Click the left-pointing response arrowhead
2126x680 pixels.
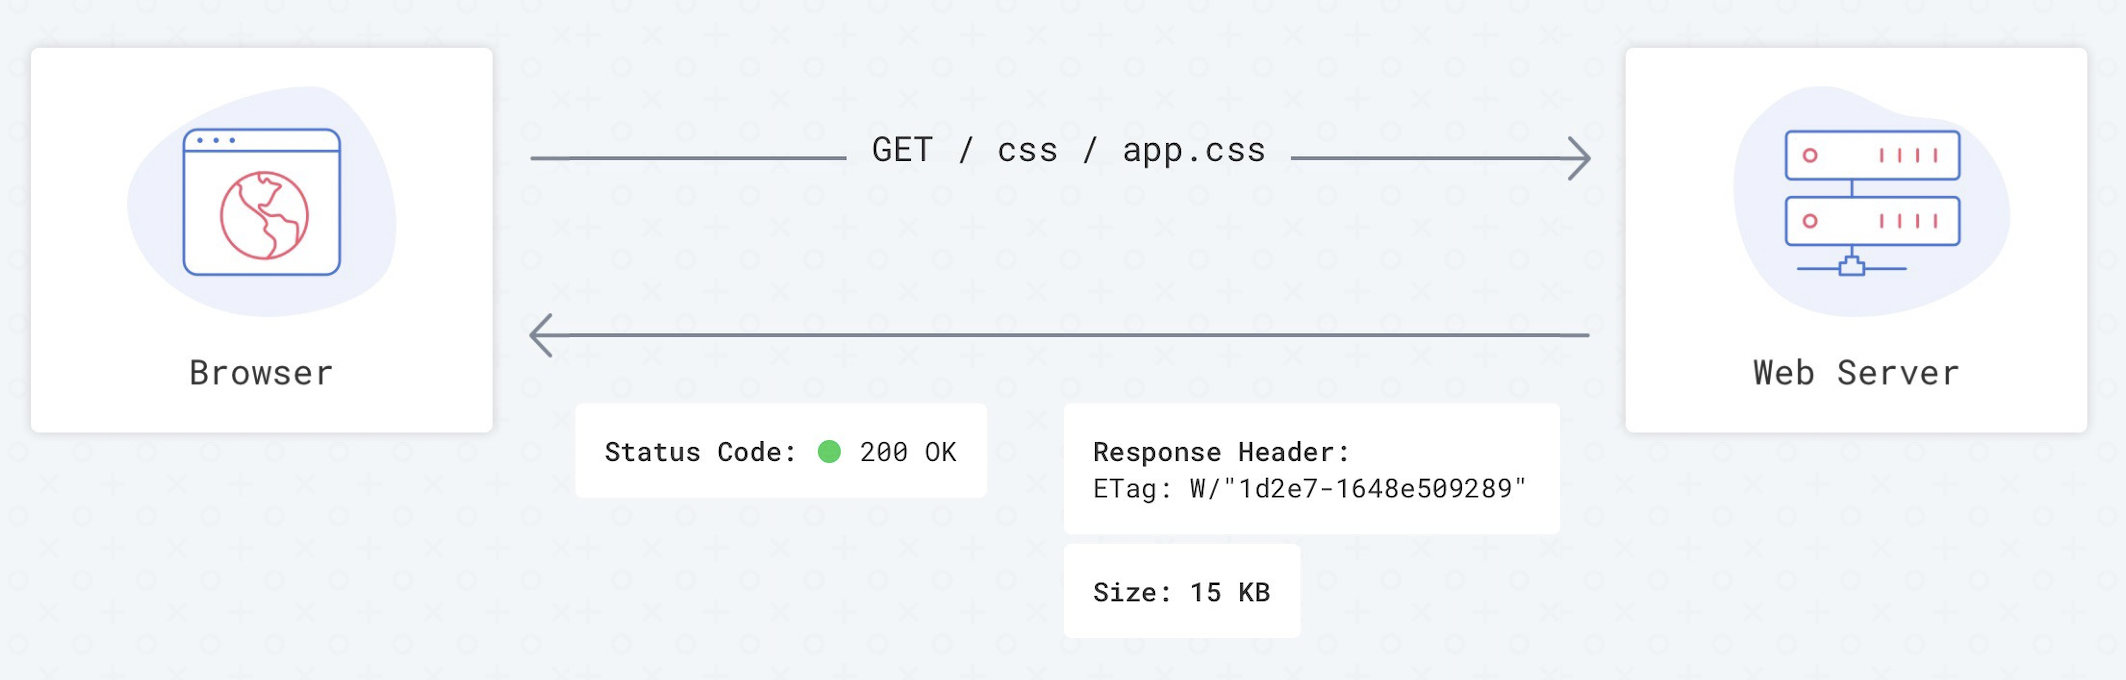(541, 335)
